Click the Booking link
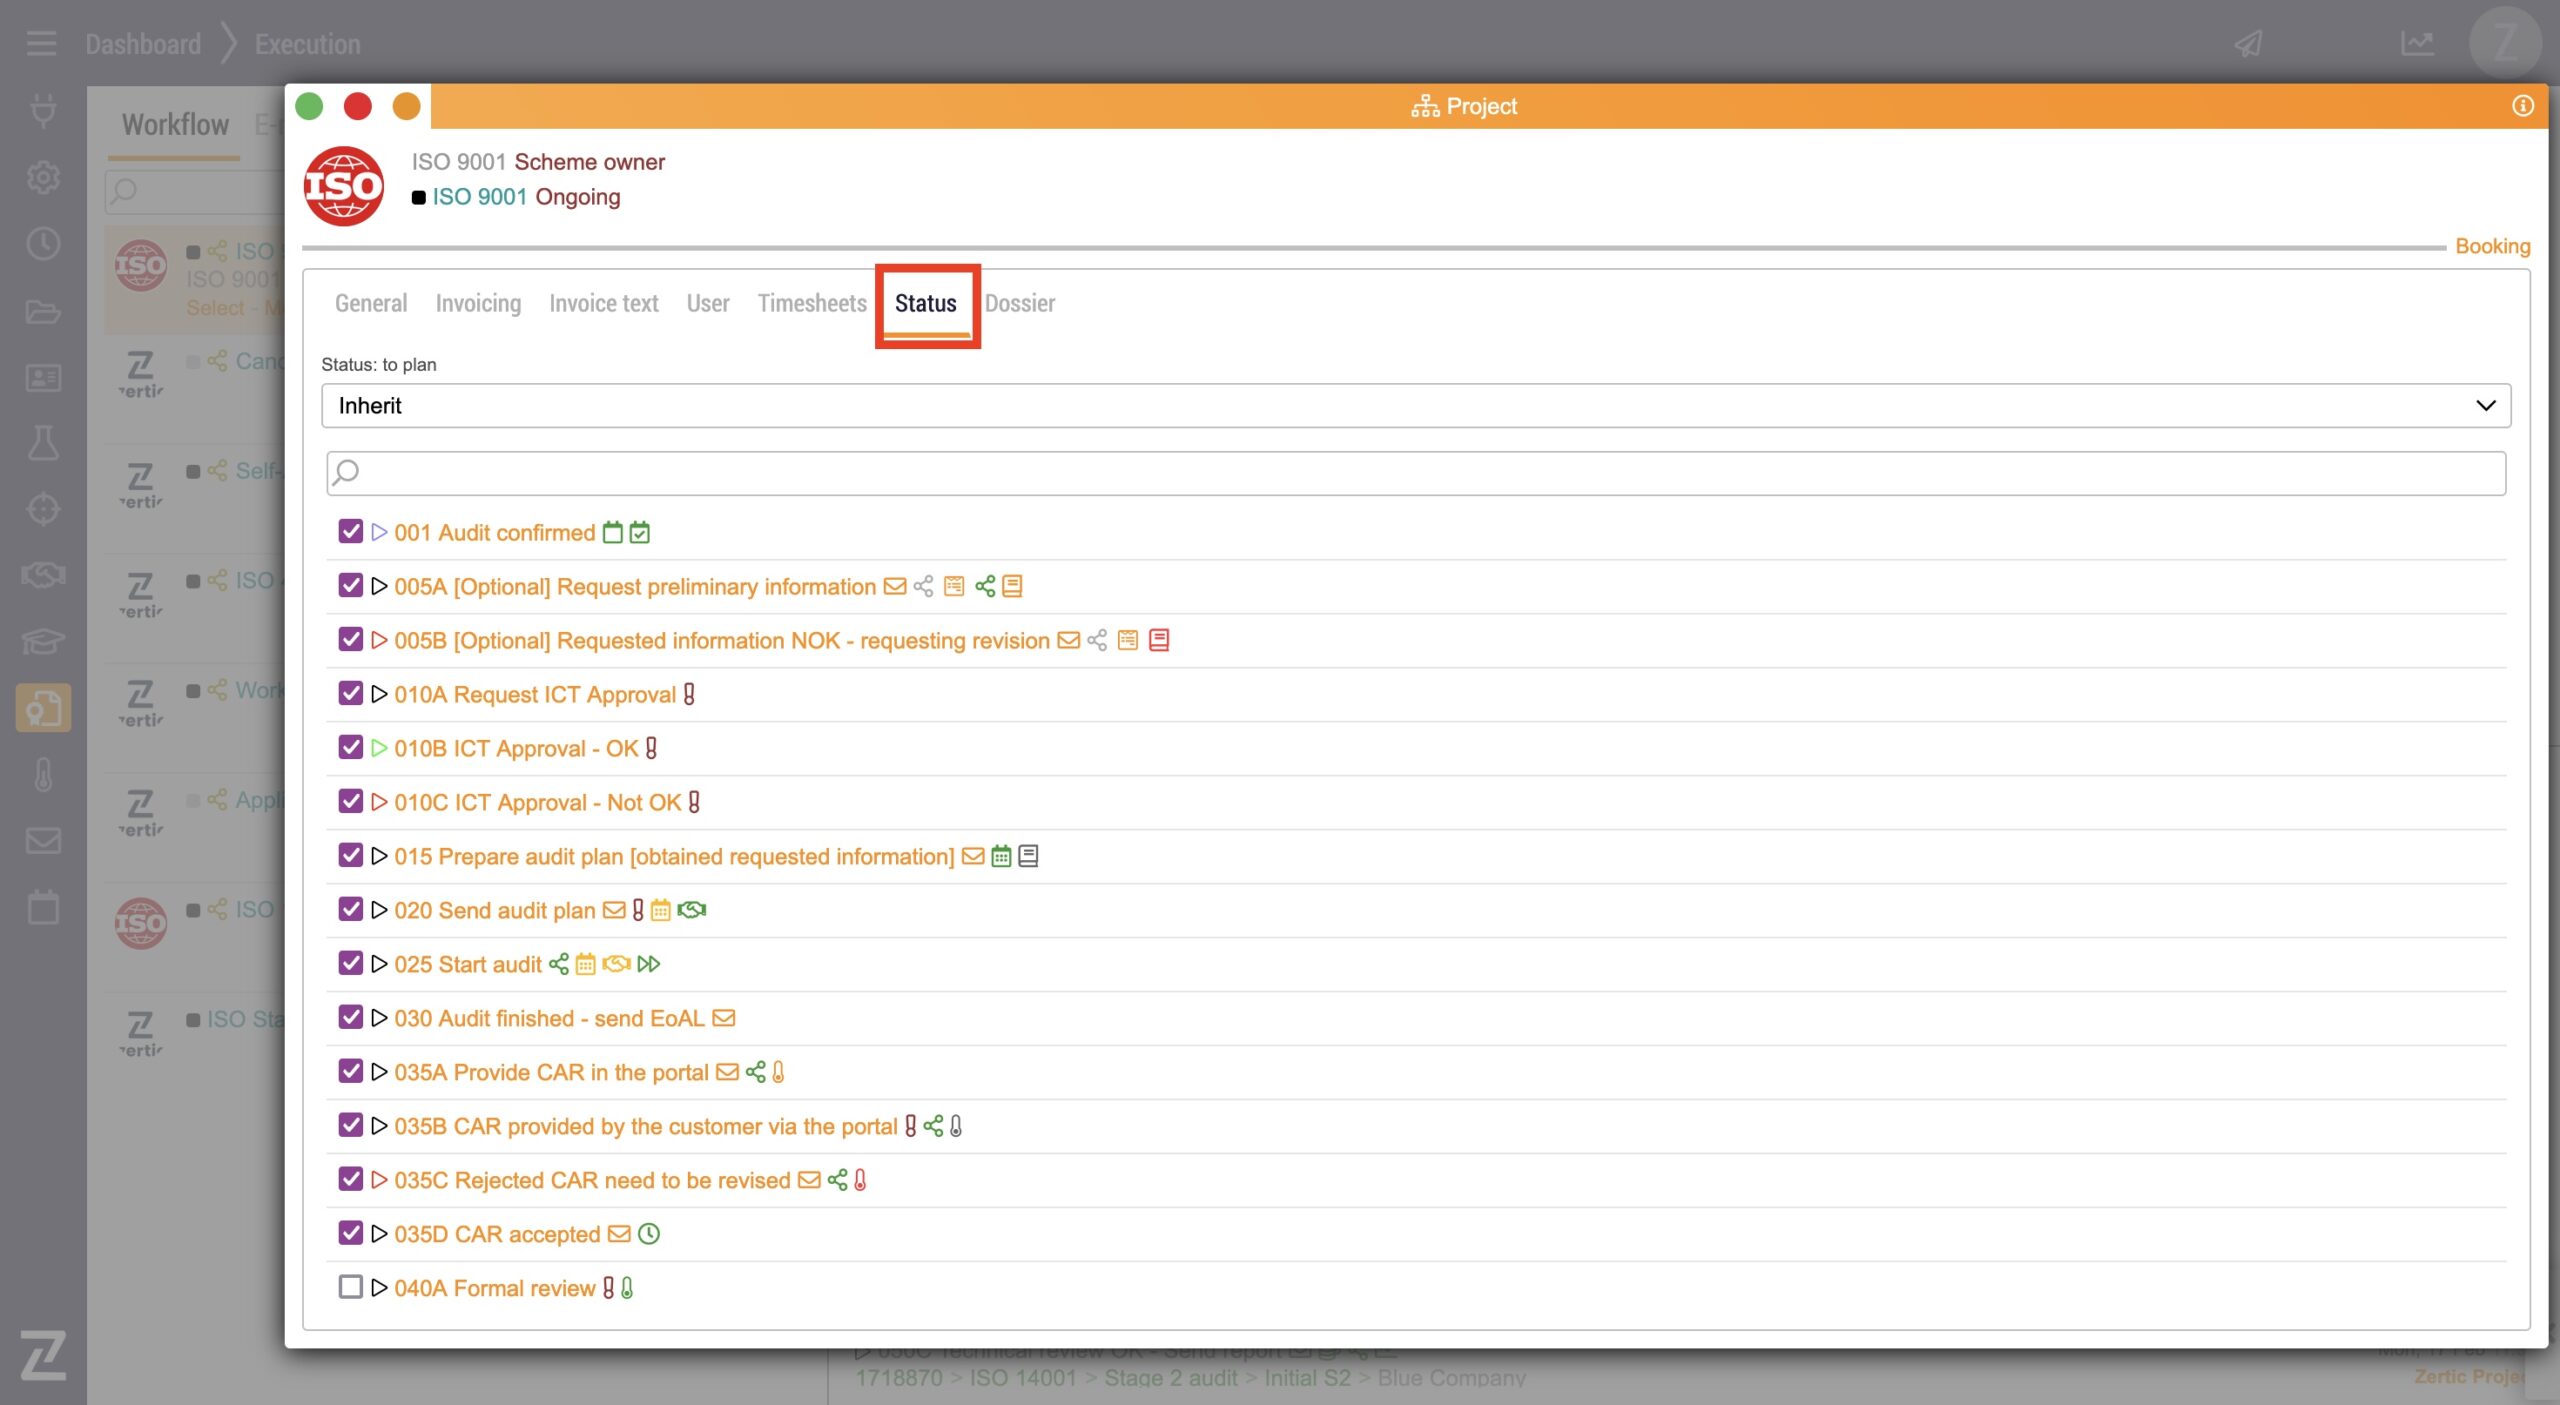The height and width of the screenshot is (1405, 2560). tap(2491, 246)
